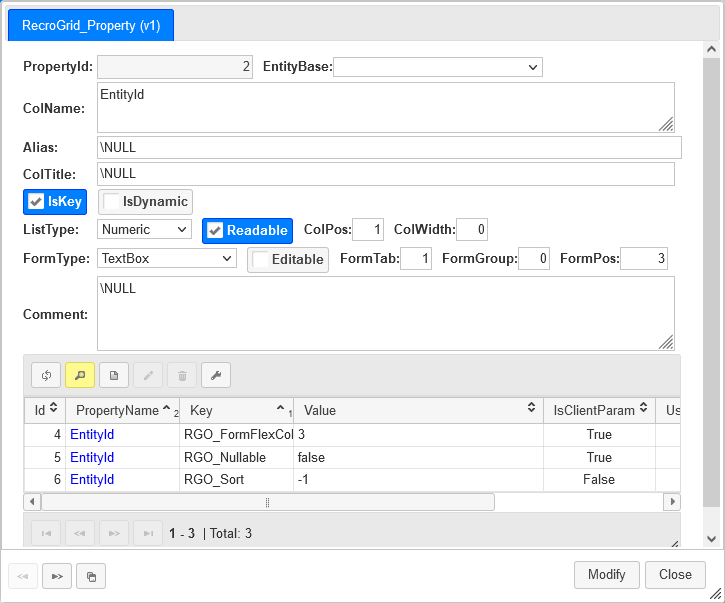Go to next record arrow at bottom left
The height and width of the screenshot is (603, 725).
pos(57,576)
